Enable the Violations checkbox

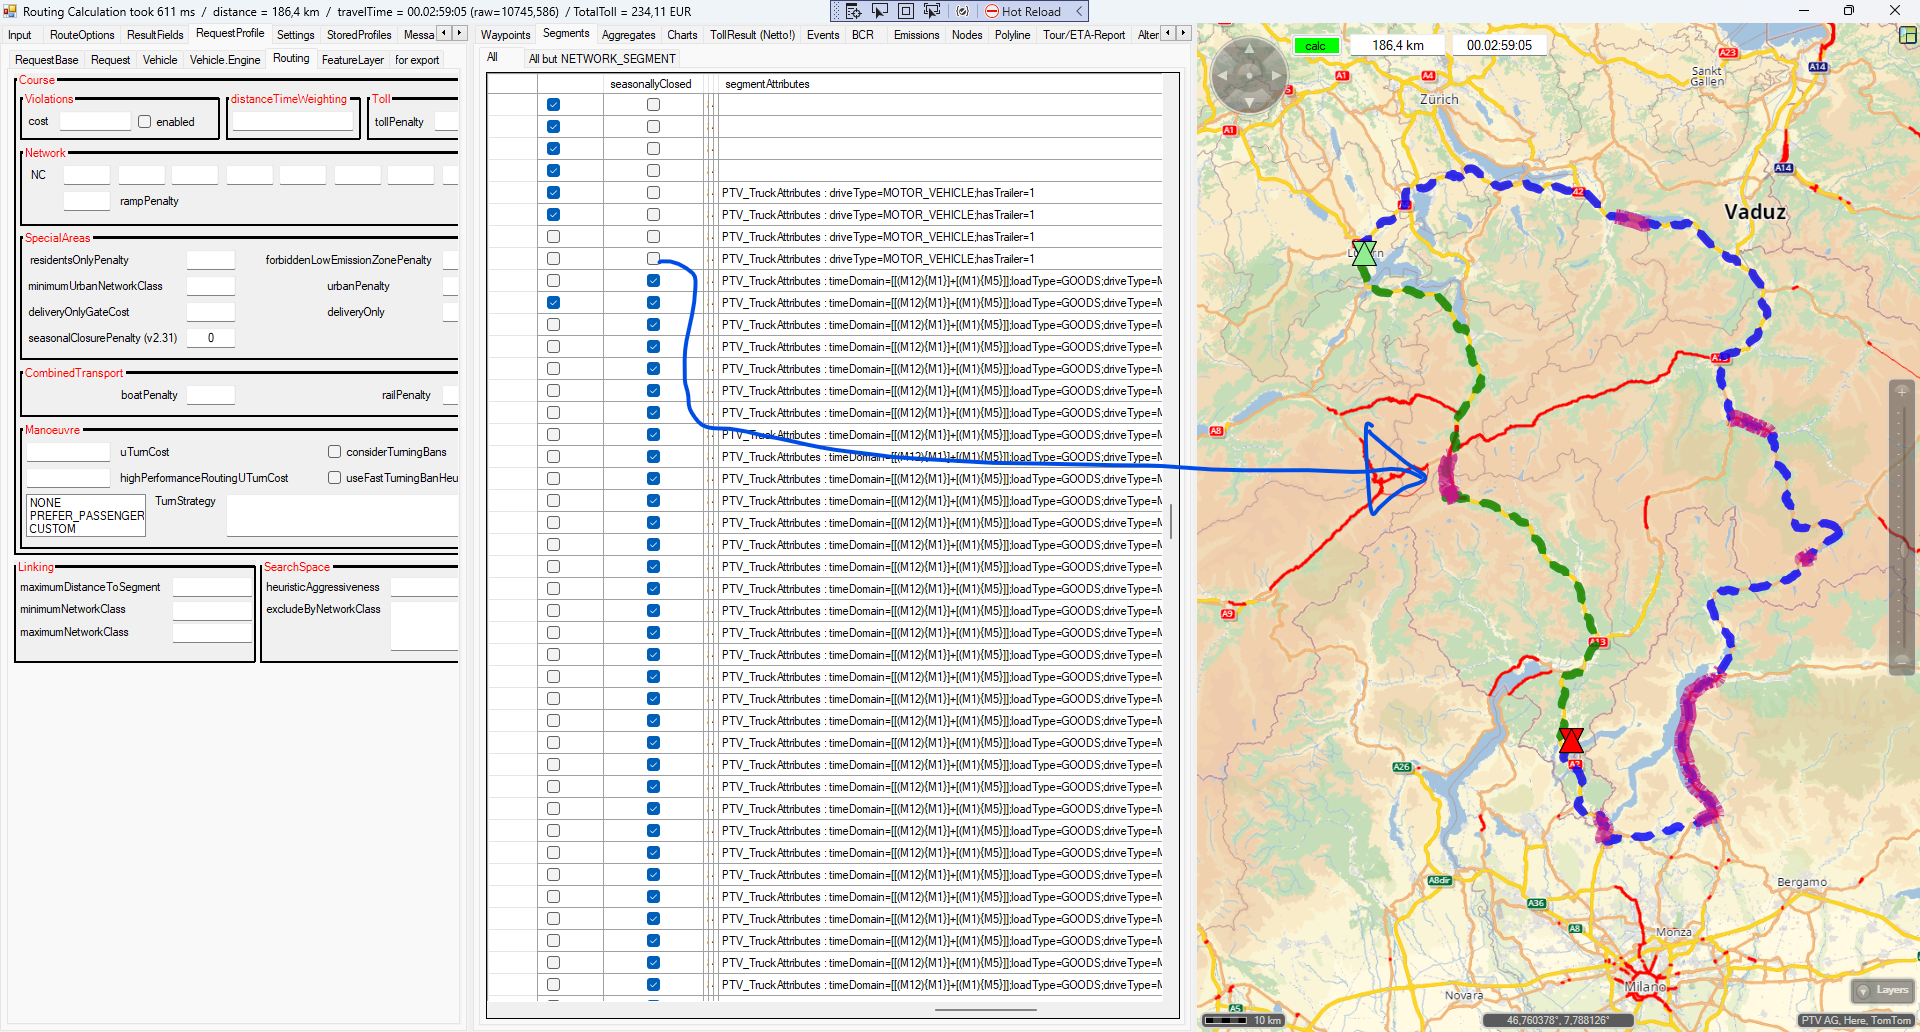click(145, 122)
